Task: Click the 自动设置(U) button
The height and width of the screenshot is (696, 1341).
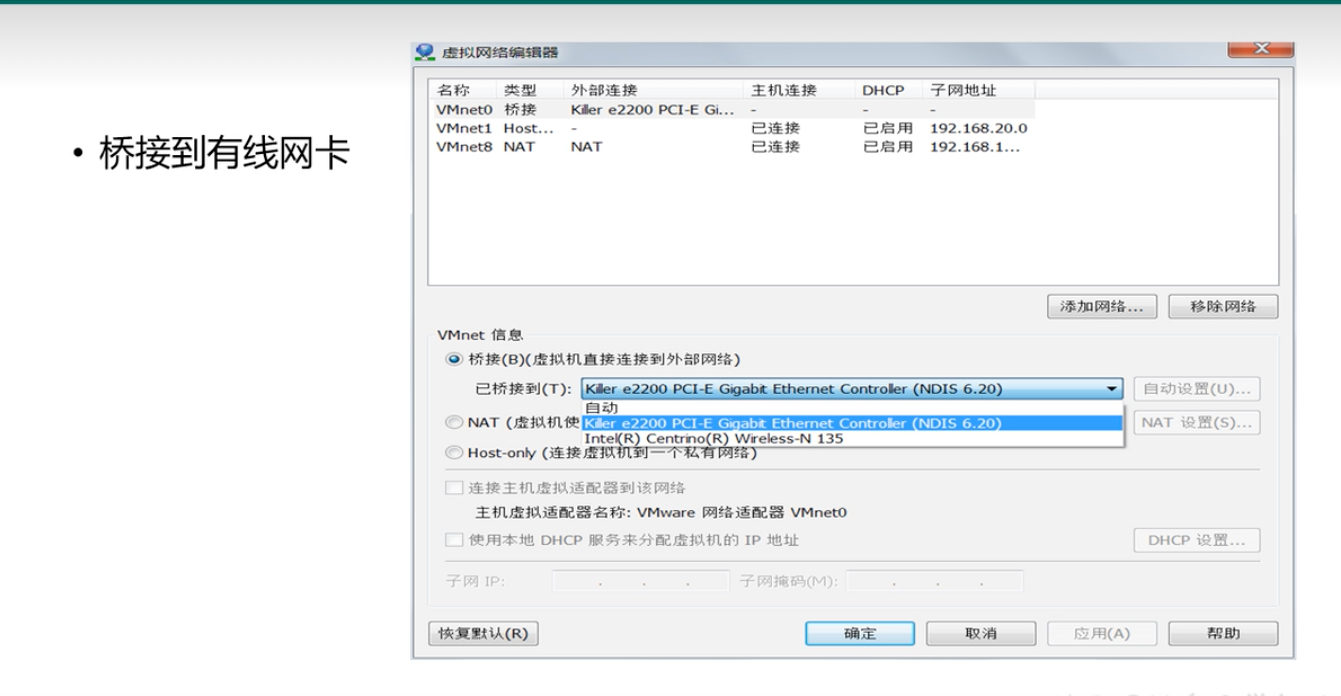Action: 1197,389
